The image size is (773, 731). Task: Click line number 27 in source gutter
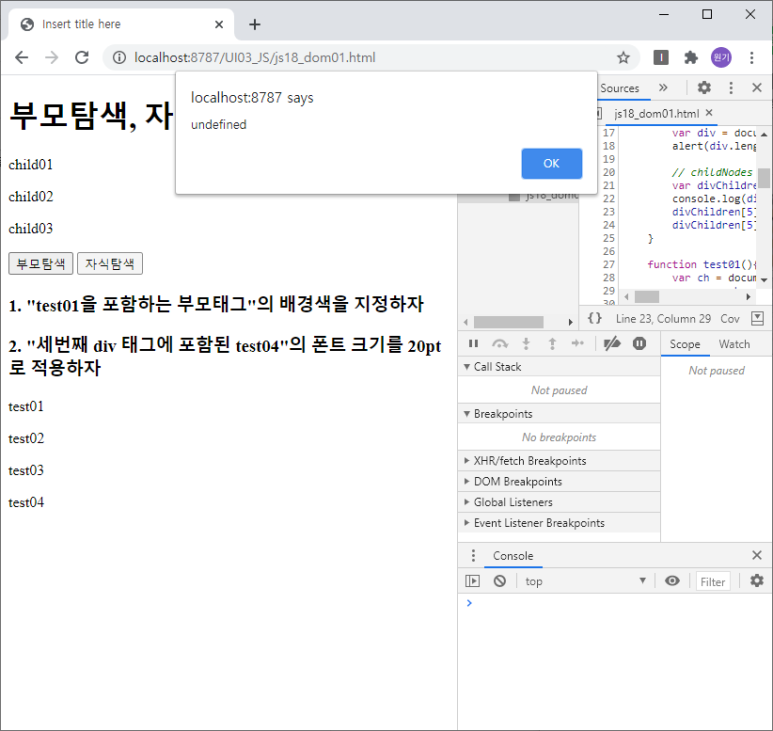pyautogui.click(x=609, y=264)
